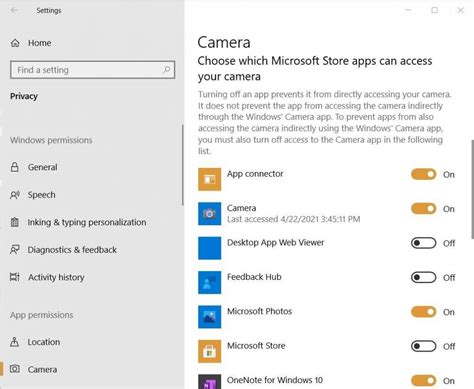The width and height of the screenshot is (474, 389).
Task: Click the Microsoft Photos app icon
Action: coord(209,317)
